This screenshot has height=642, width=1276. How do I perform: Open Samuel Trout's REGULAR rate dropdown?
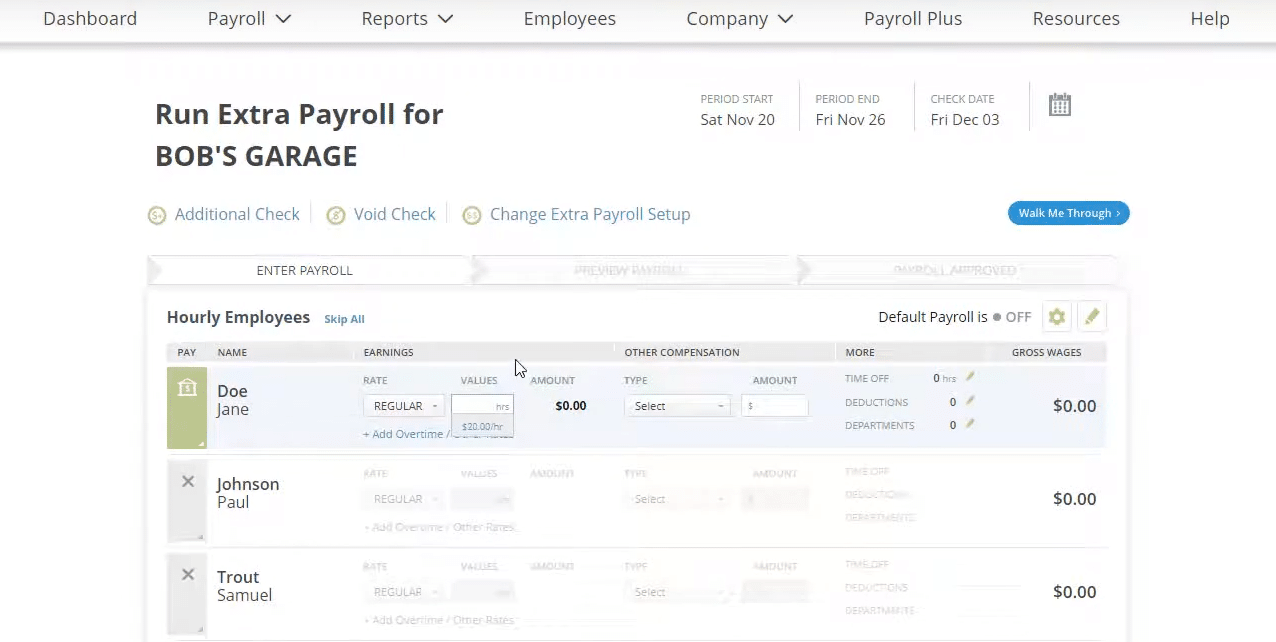coord(404,592)
